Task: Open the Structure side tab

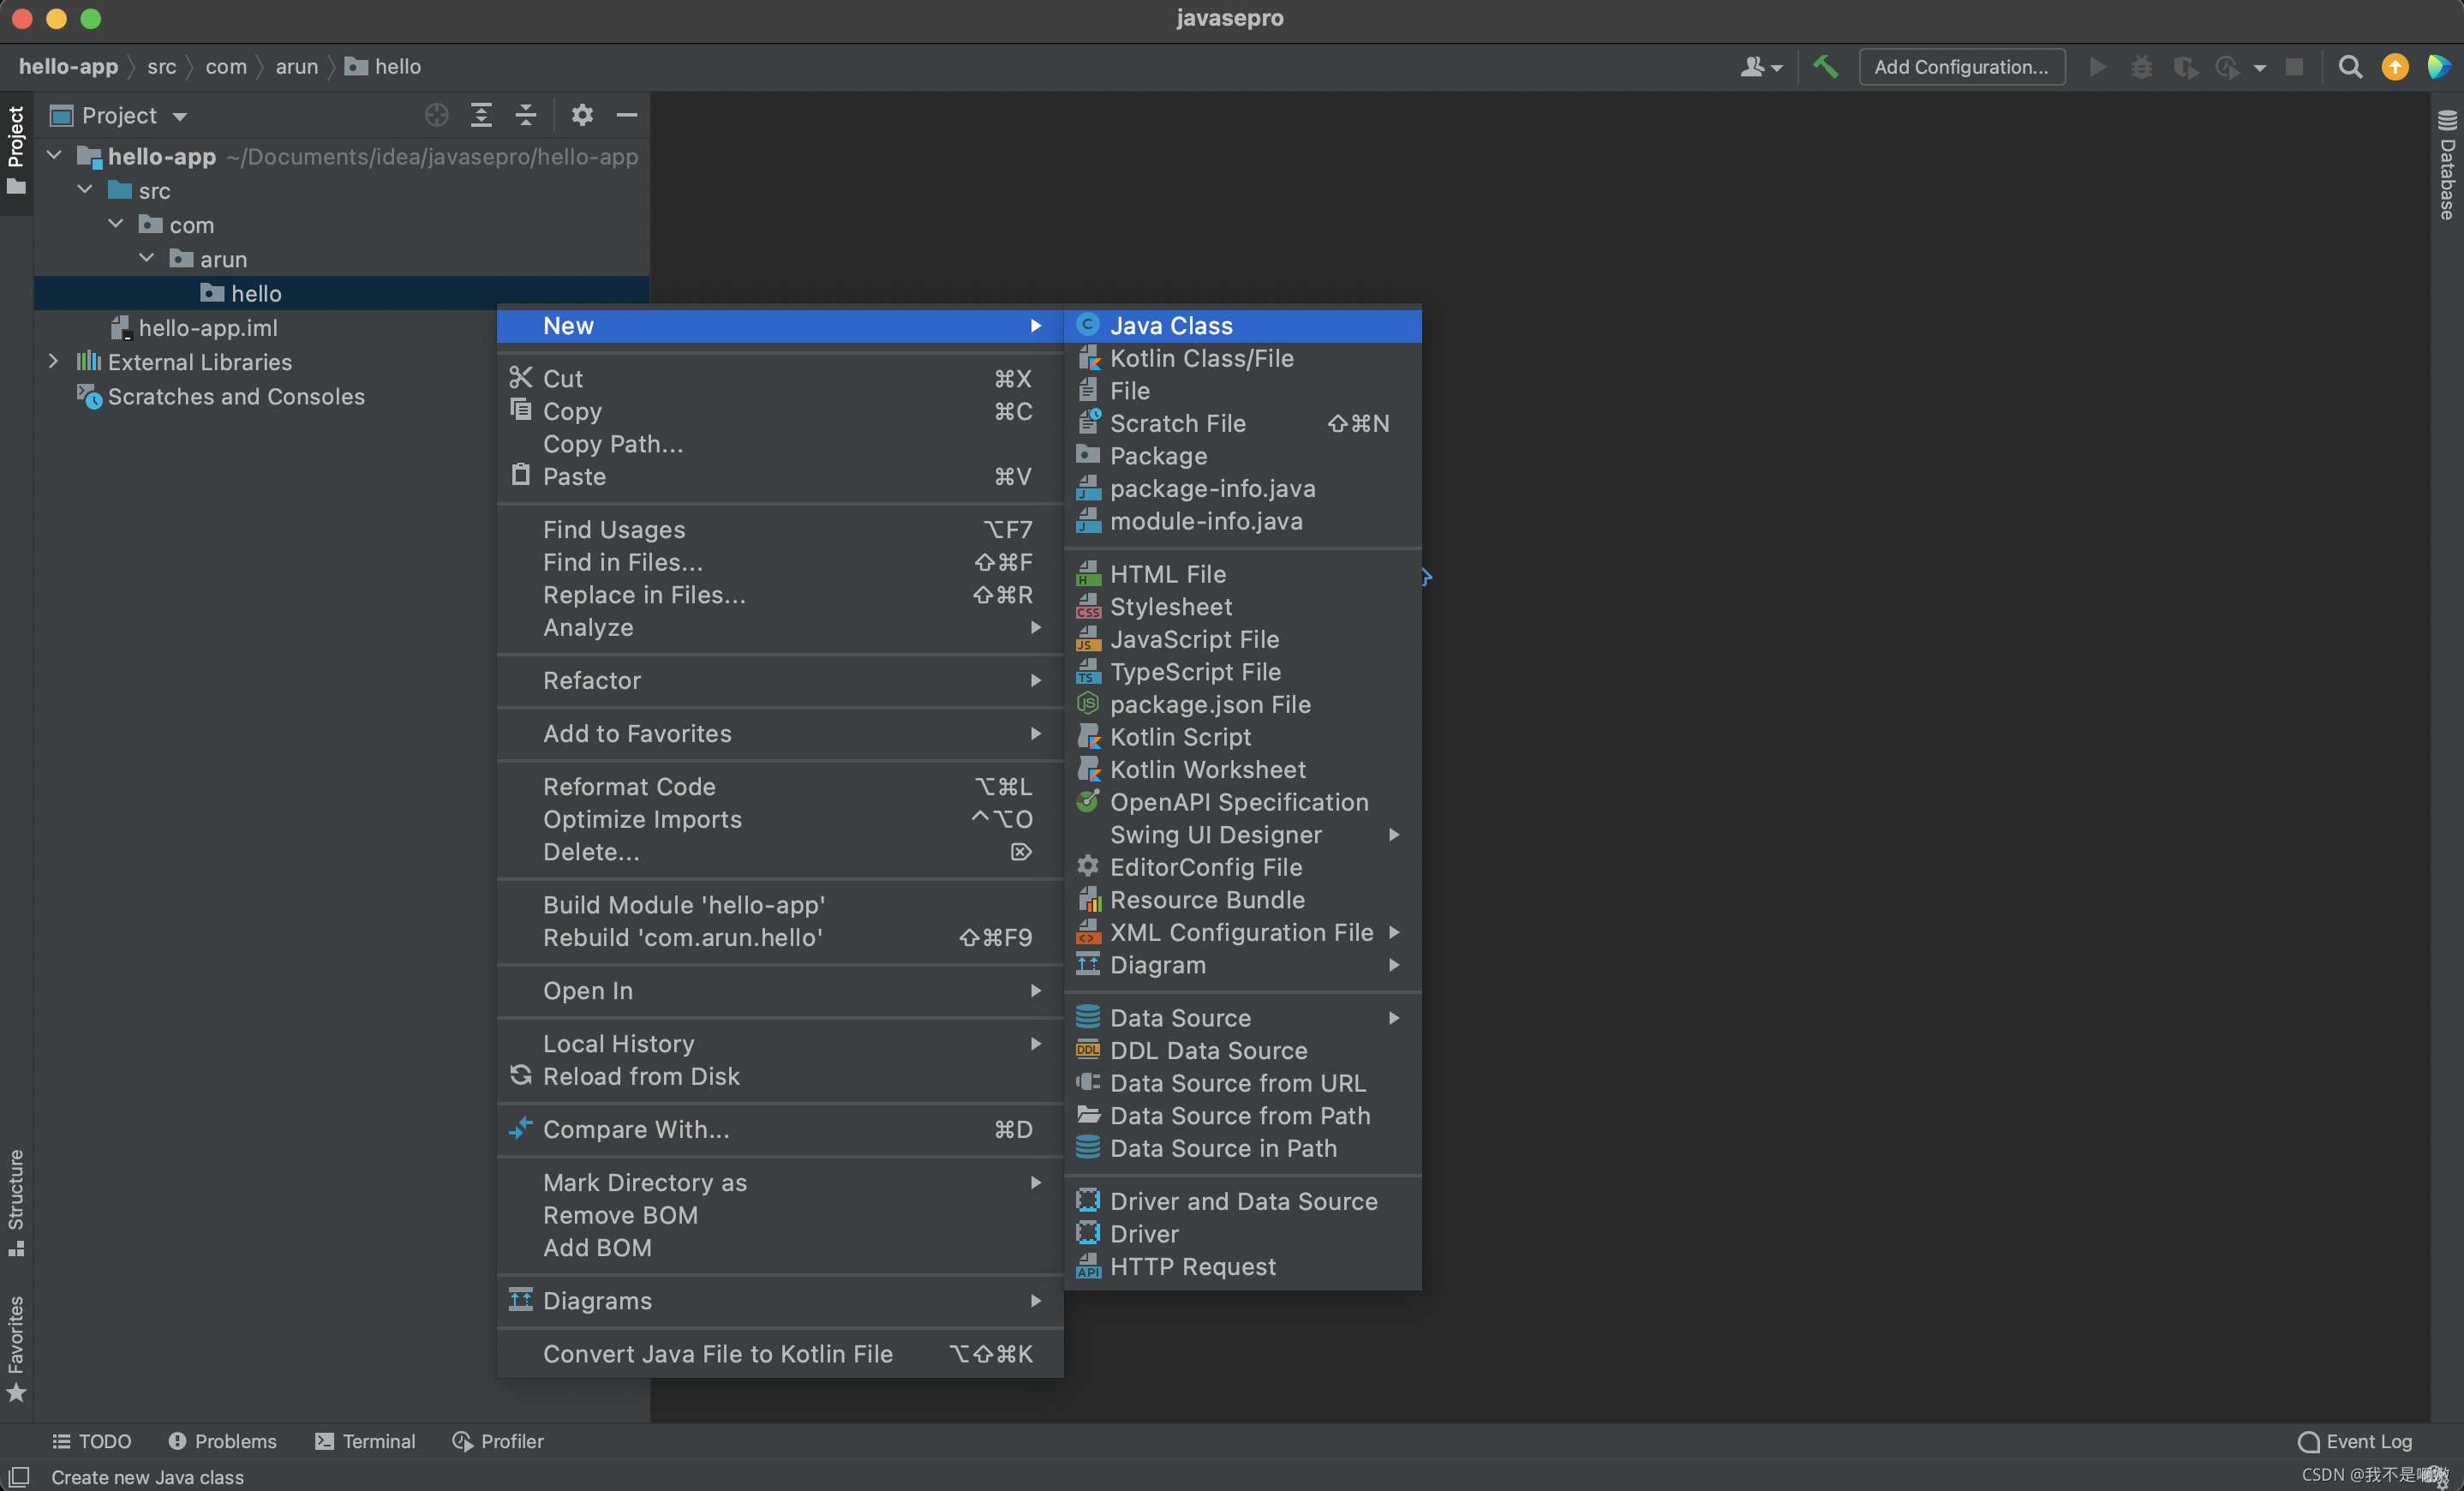Action: [x=16, y=1203]
